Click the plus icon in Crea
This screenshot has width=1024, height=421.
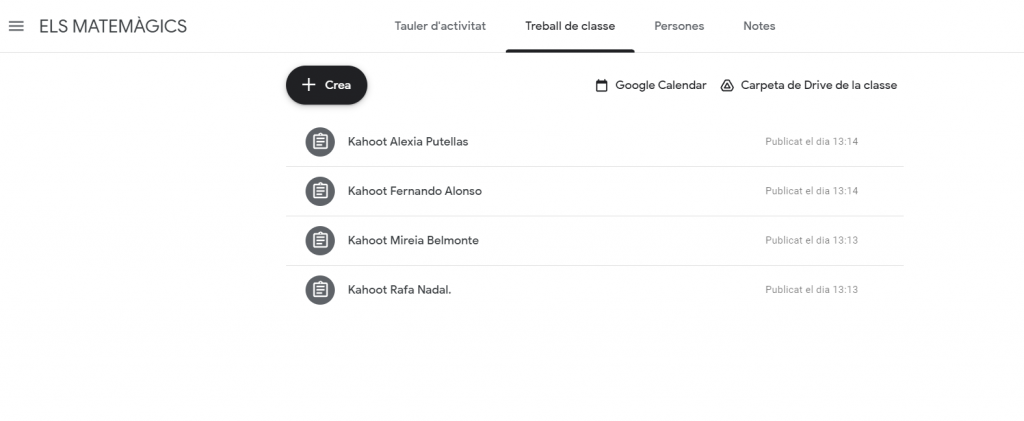(309, 85)
